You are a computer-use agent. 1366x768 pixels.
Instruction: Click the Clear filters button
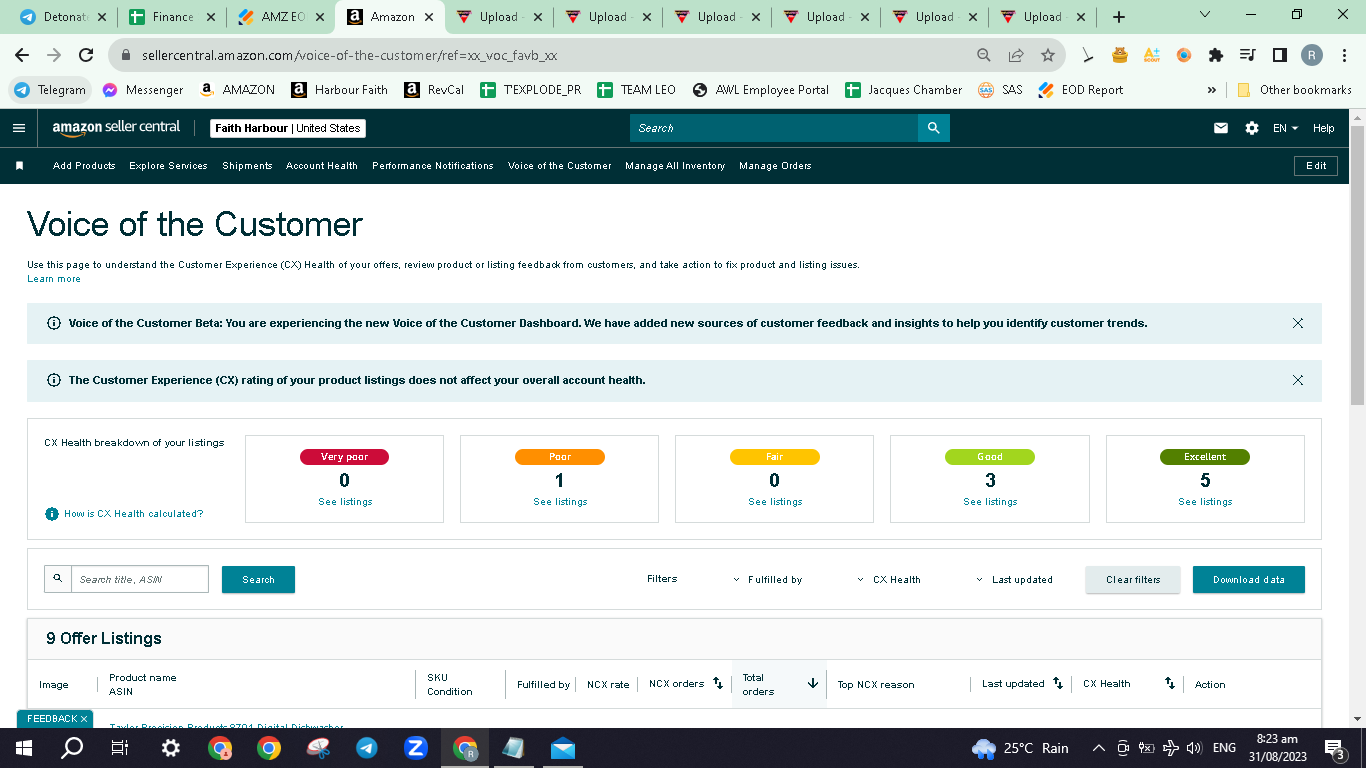1133,580
